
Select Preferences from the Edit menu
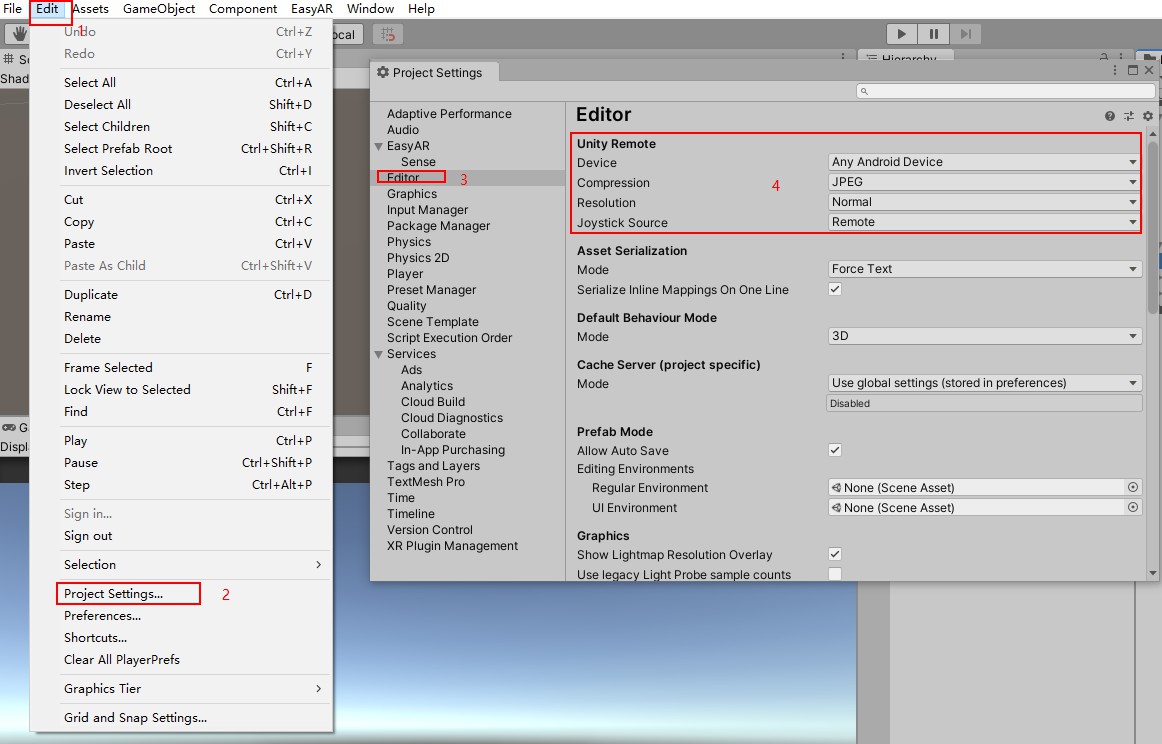click(x=102, y=615)
